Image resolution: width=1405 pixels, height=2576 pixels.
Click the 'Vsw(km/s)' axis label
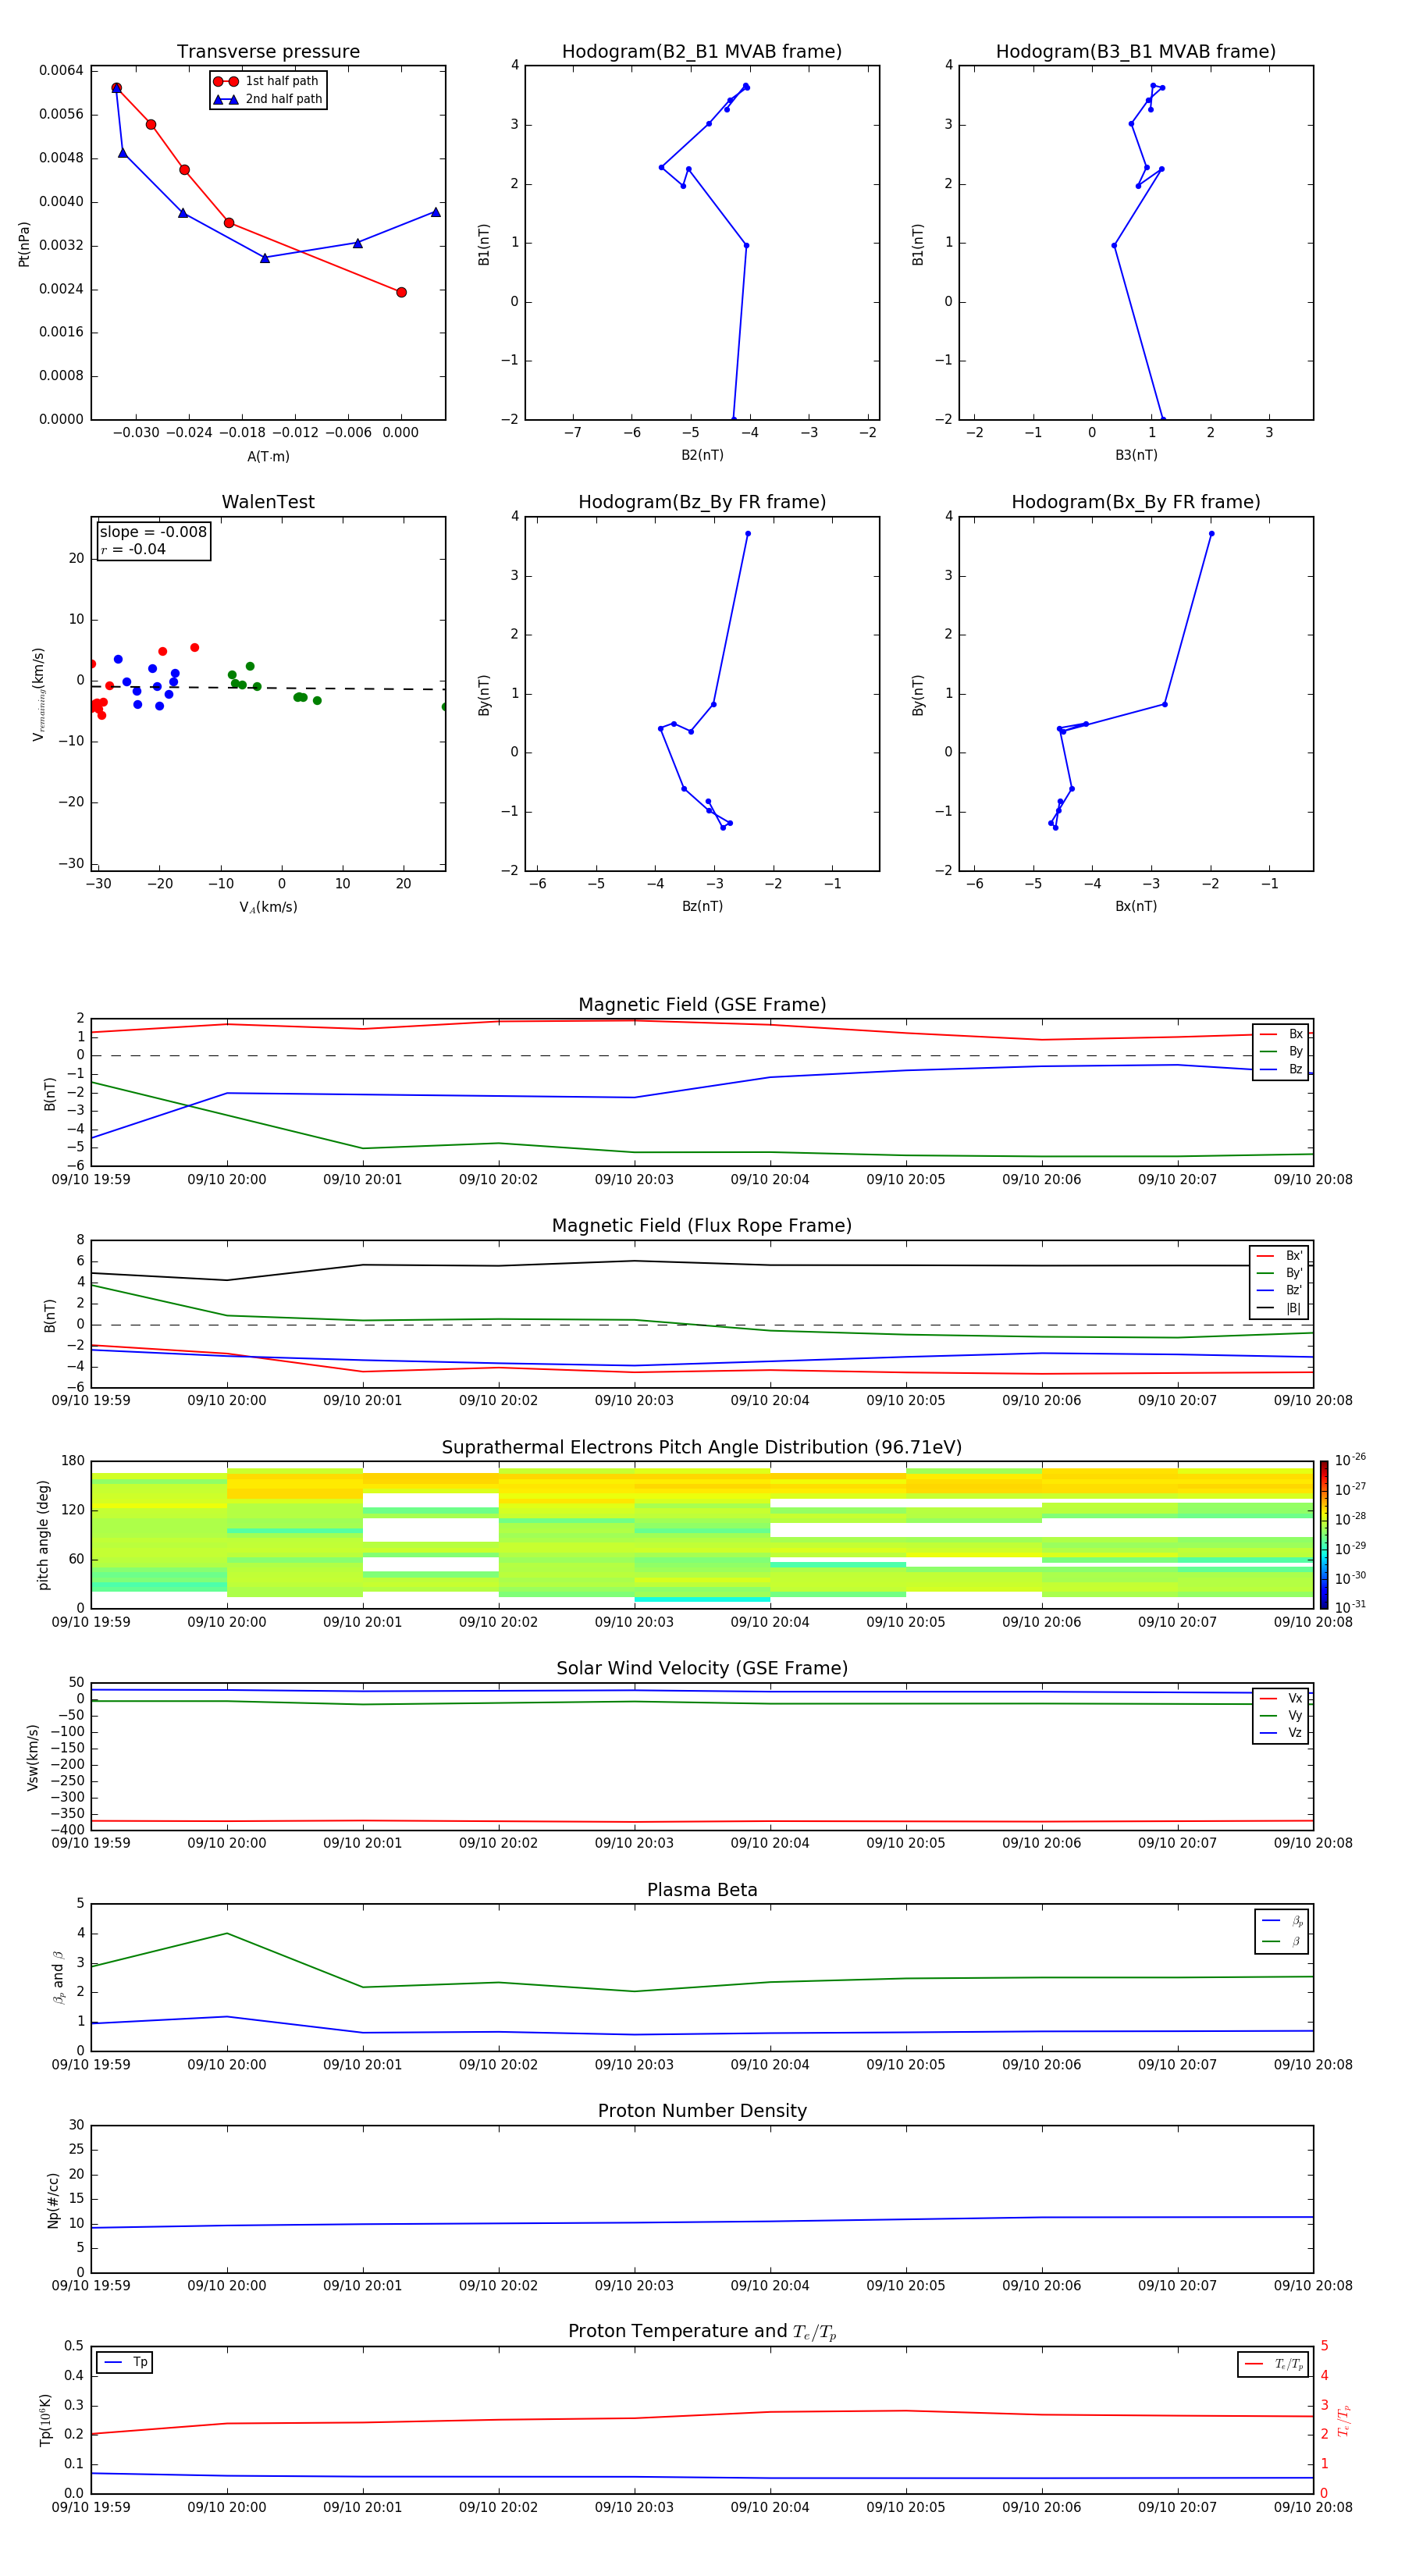click(x=33, y=1757)
